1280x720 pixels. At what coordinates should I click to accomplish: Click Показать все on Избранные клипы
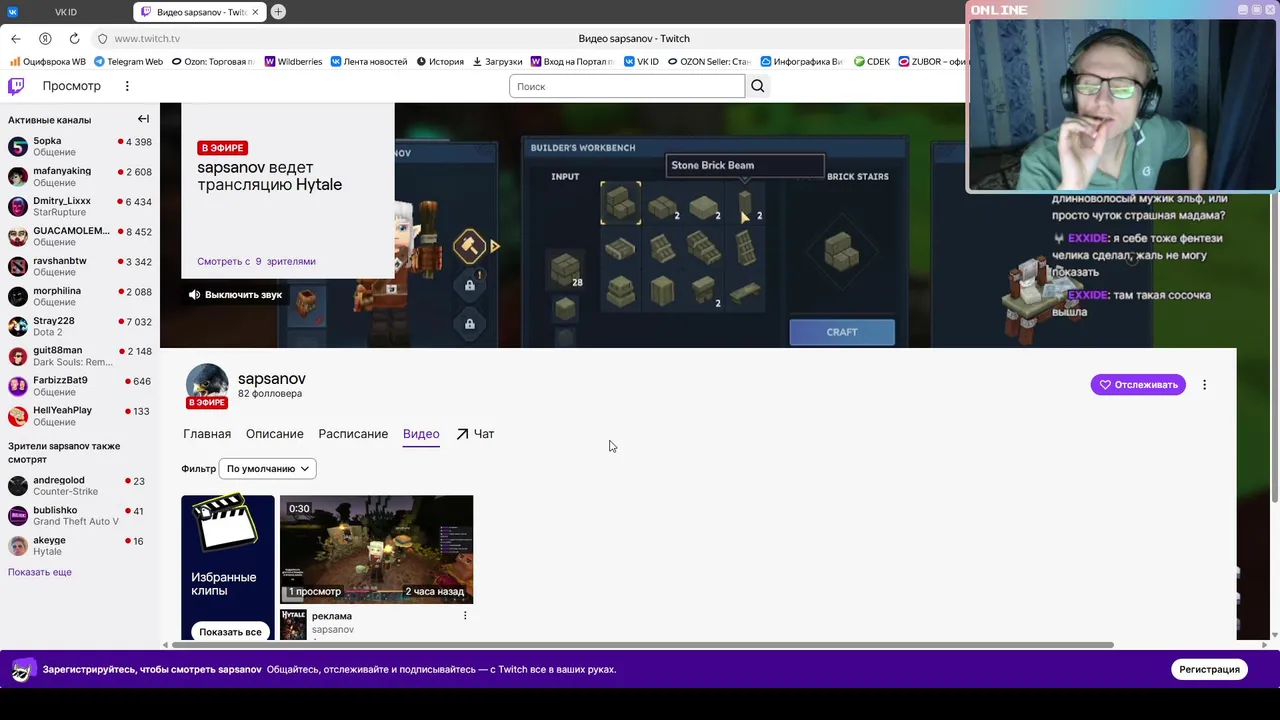tap(230, 632)
